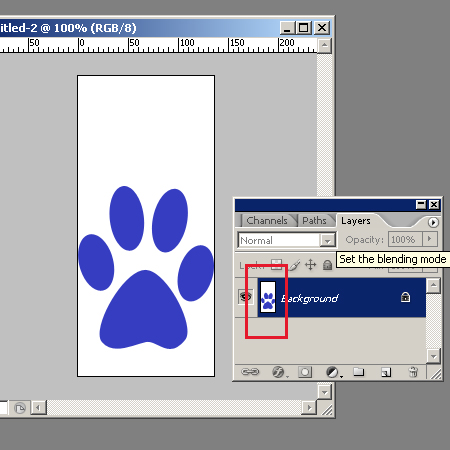Click the Background layer lock icon
This screenshot has height=450, width=450.
(405, 297)
